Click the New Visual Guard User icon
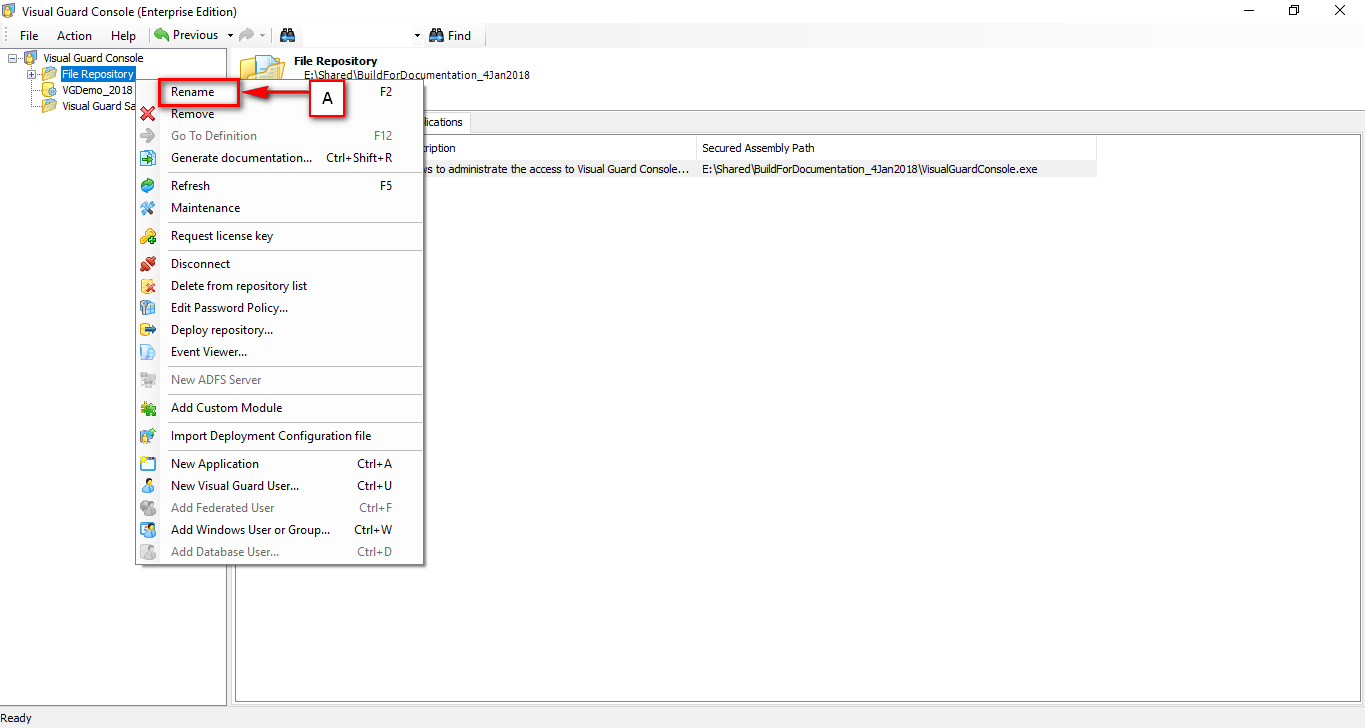Screen dimensions: 1365x728 pos(148,485)
